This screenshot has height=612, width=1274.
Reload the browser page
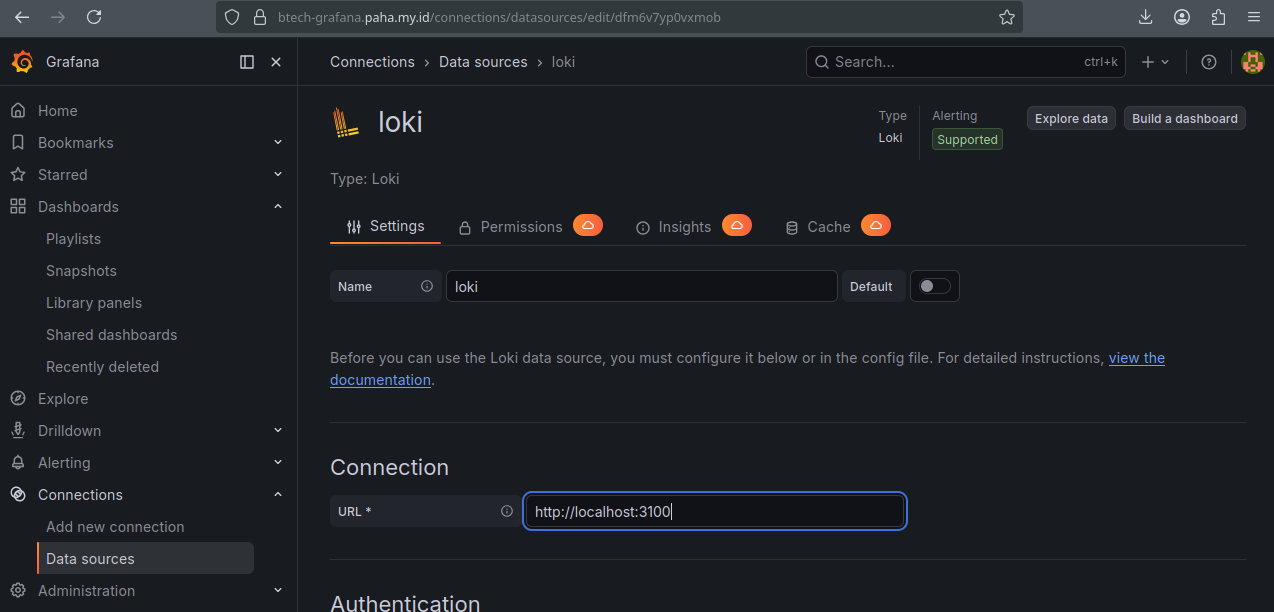point(94,17)
